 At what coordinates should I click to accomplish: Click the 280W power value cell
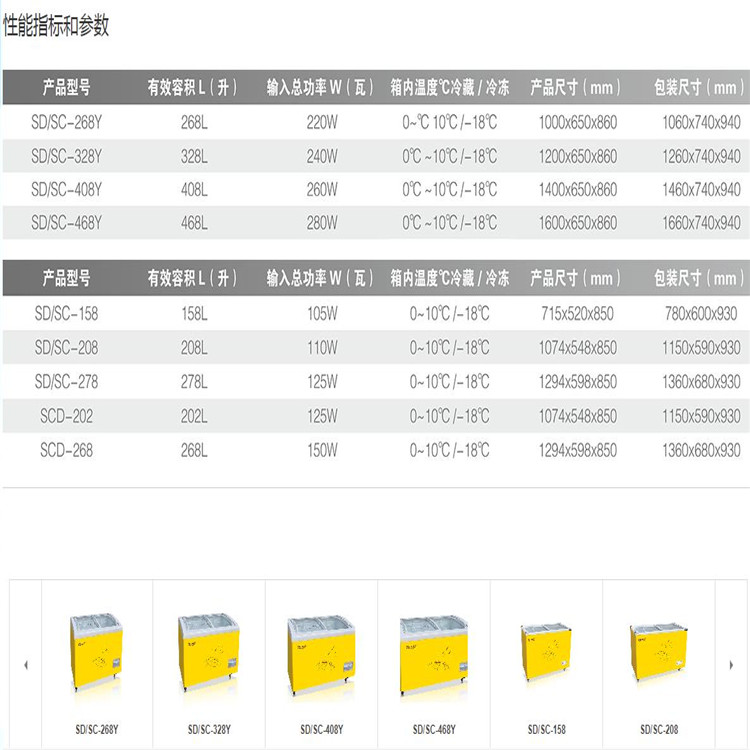pos(322,224)
